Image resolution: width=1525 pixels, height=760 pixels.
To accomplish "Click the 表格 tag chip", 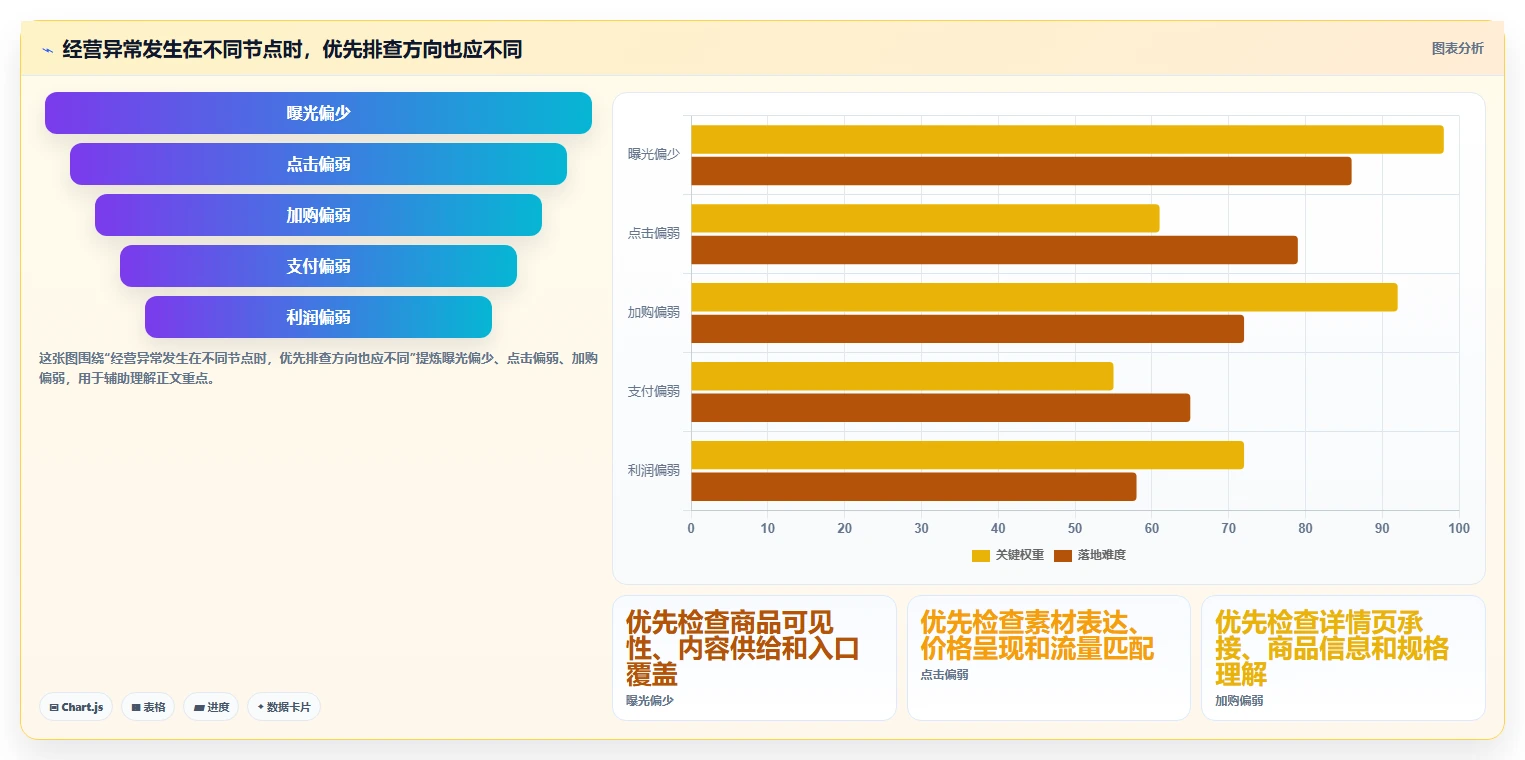I will point(148,707).
